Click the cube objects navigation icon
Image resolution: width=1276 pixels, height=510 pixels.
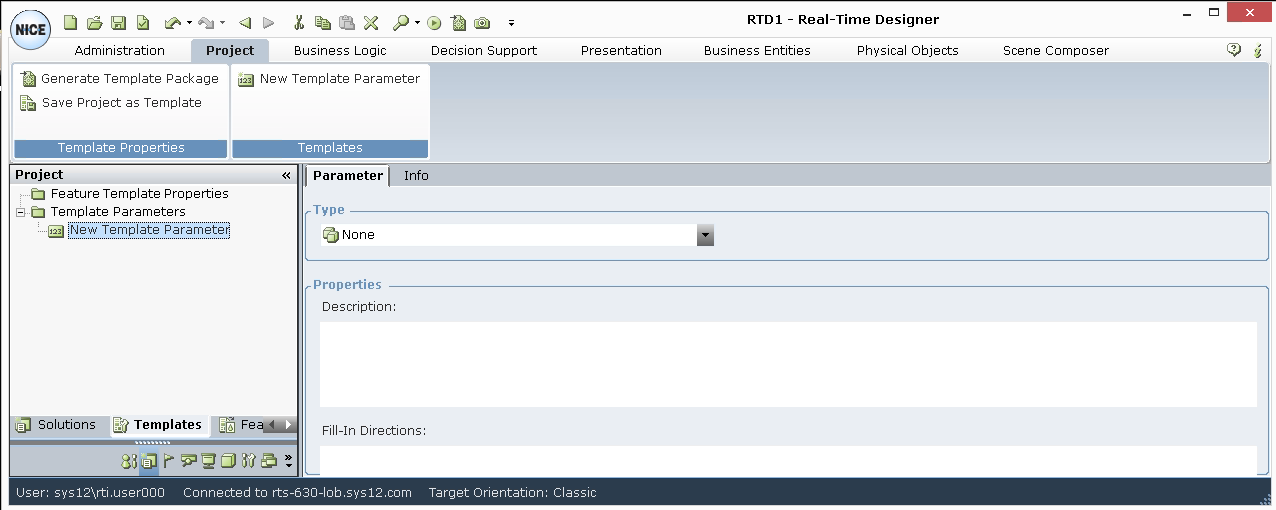coord(228,461)
